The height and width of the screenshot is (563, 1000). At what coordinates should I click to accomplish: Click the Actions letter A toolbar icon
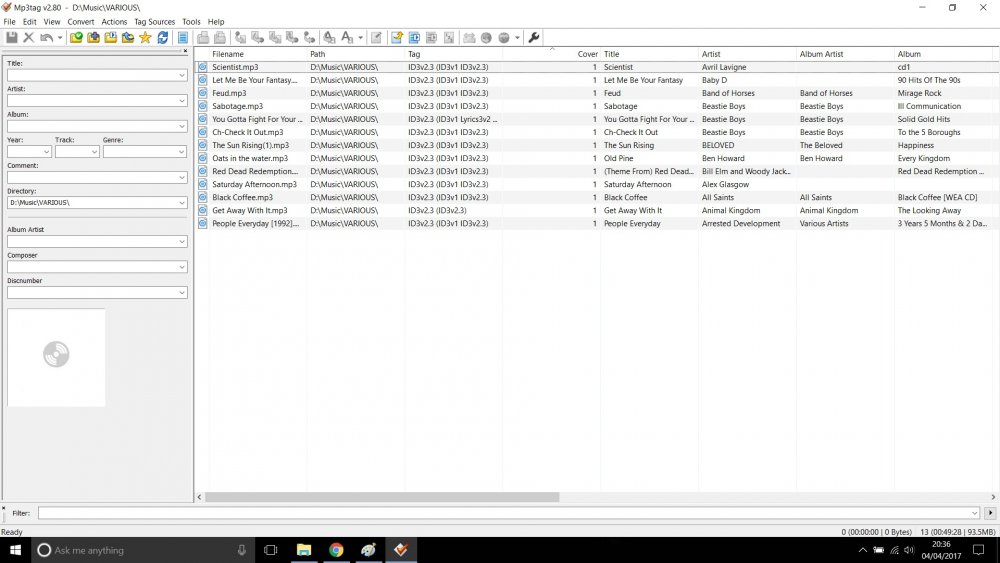point(347,38)
